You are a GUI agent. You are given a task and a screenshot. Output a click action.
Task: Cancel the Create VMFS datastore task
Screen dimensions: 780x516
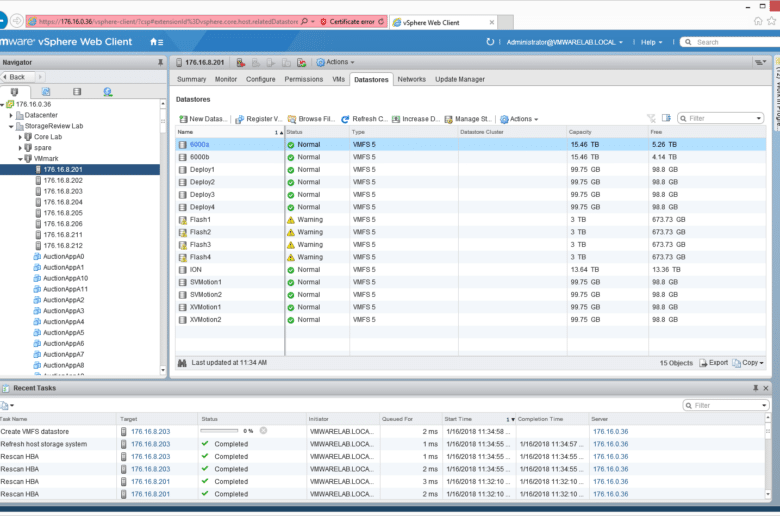[263, 430]
